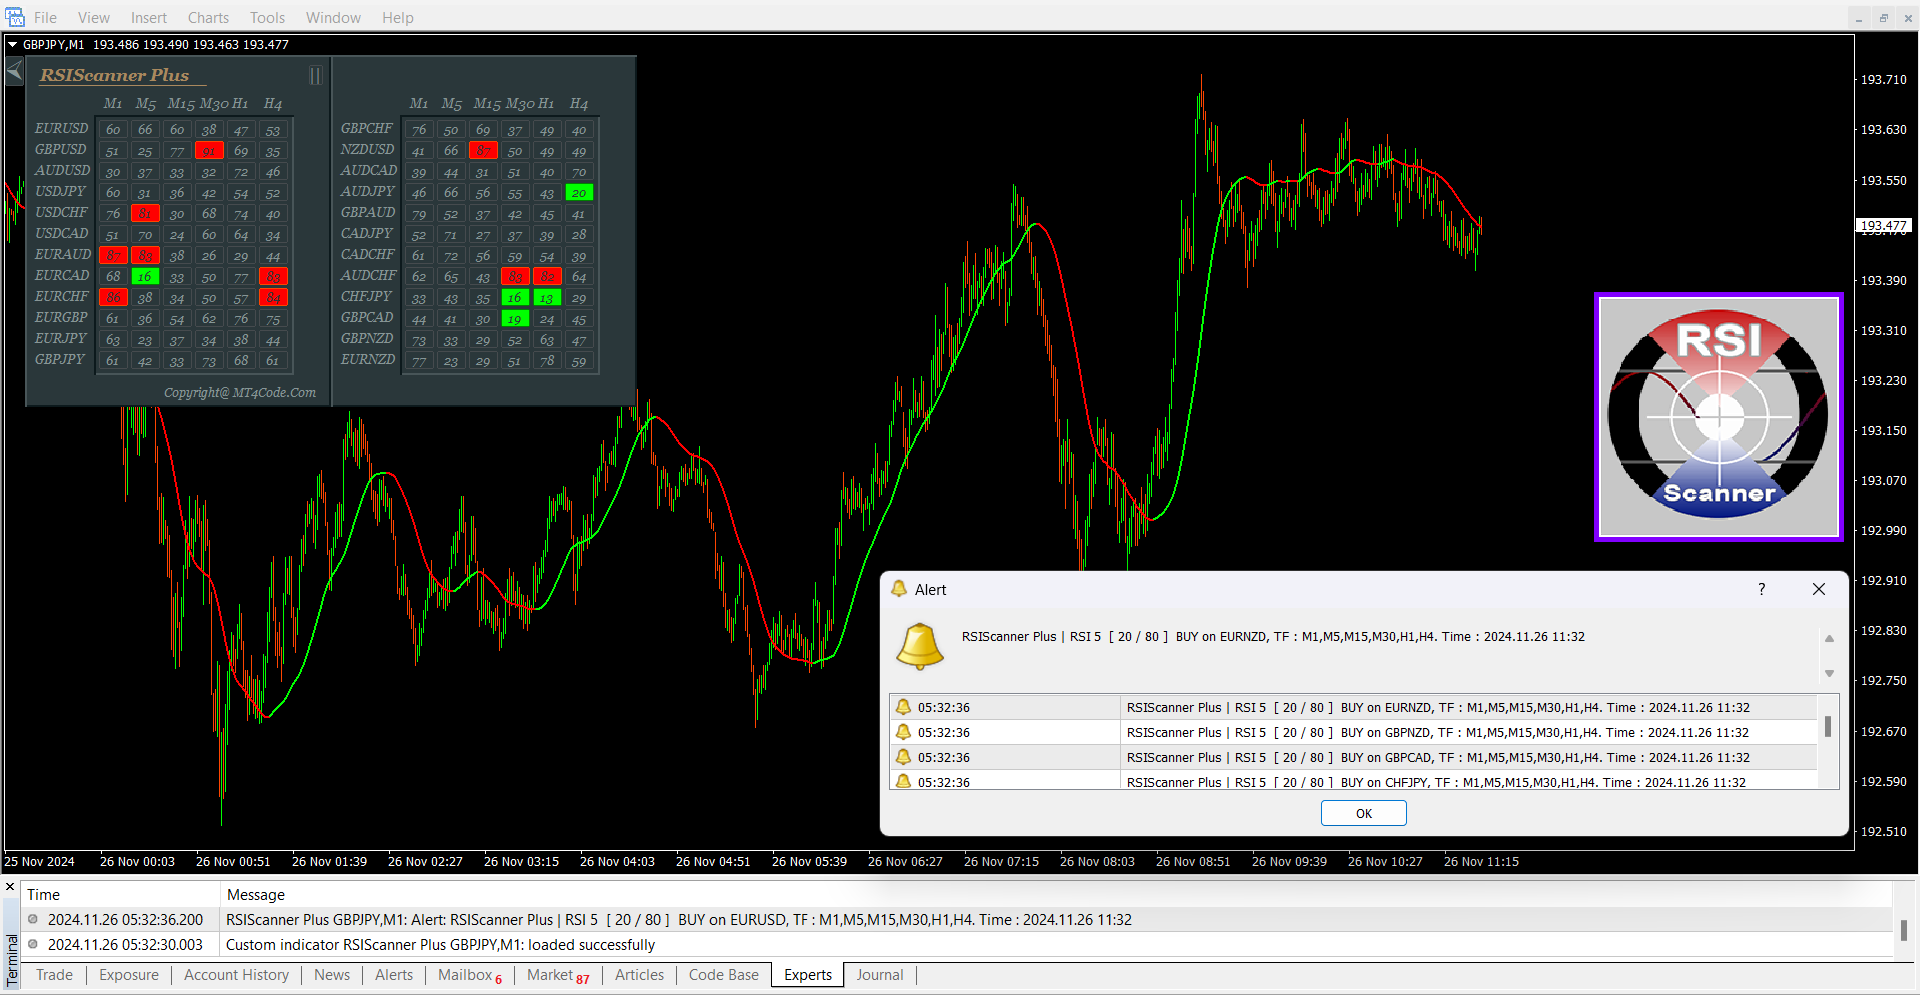Close the Terminal panel with its X
The image size is (1920, 996).
(10, 887)
